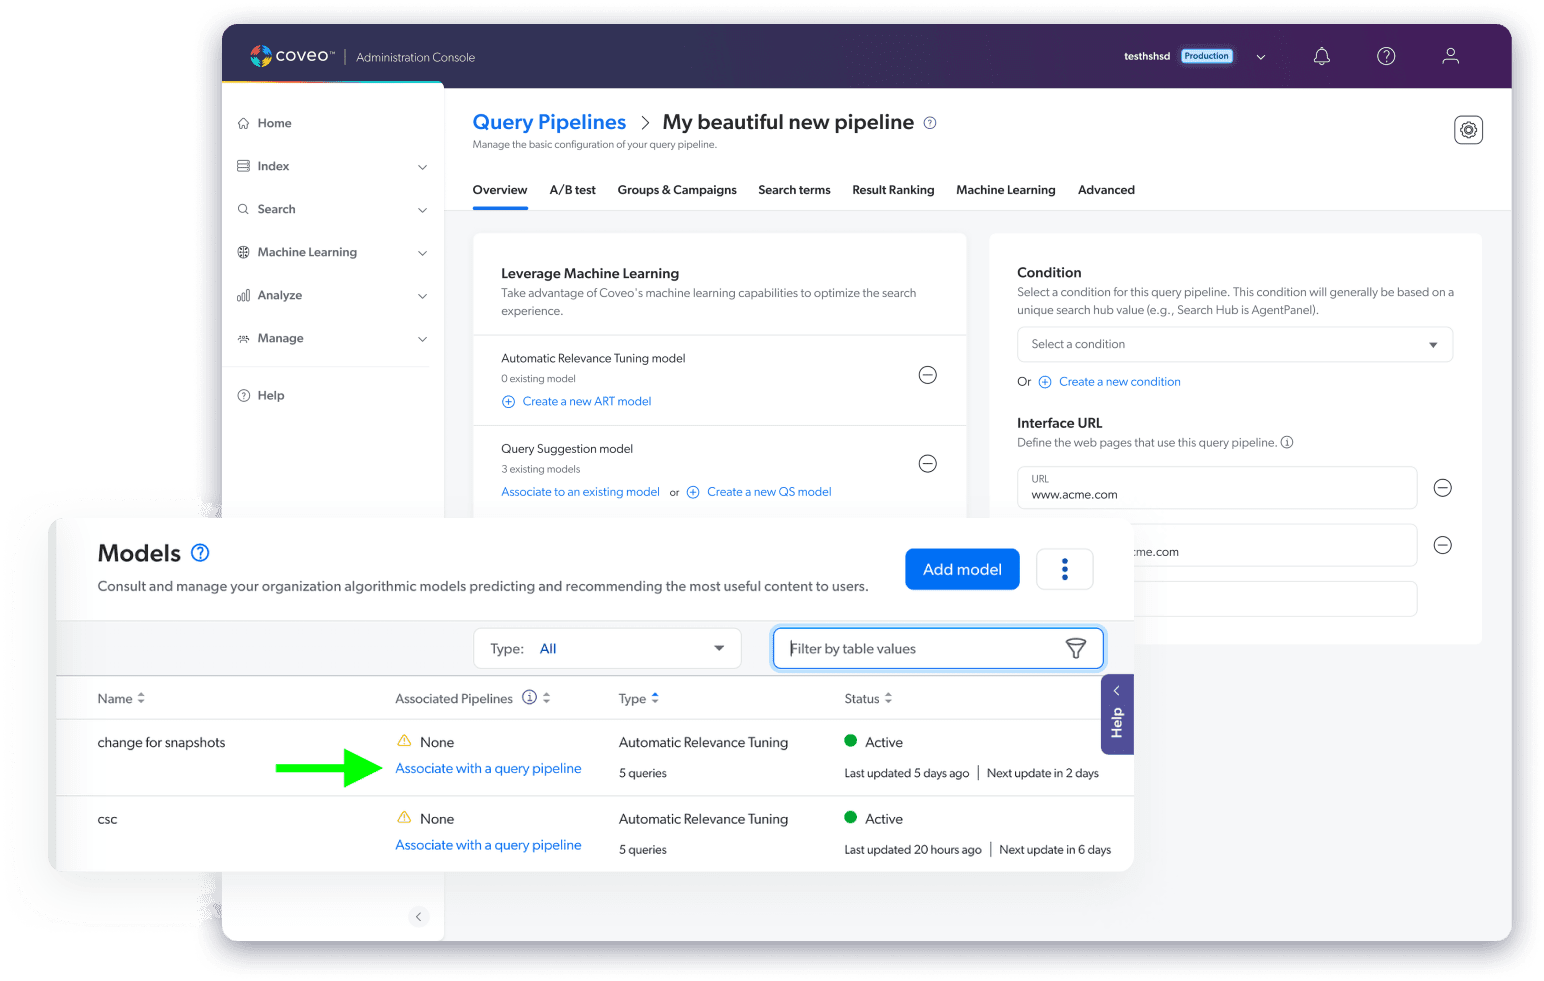Click the www.acme.com URL field
Image resolution: width=1544 pixels, height=981 pixels.
[x=1217, y=488]
